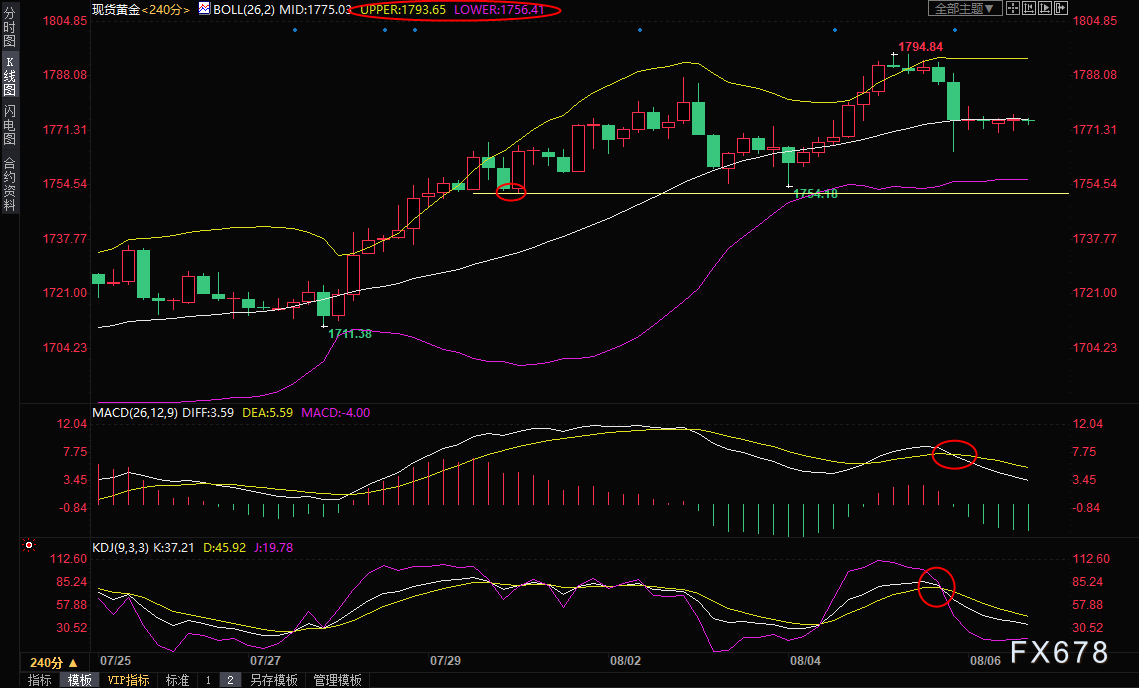1139x688 pixels.
Task: Click the LOWER:1756.41 band value
Action: click(x=499, y=9)
